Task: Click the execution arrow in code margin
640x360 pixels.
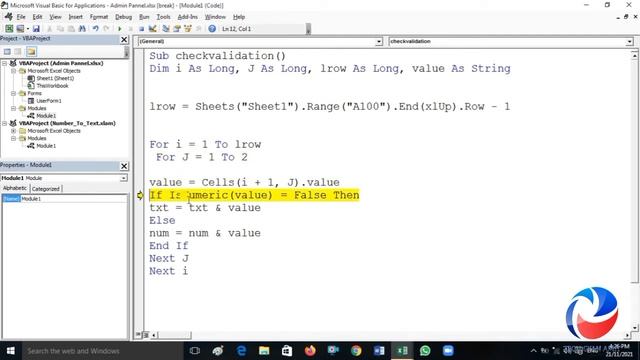Action: click(140, 195)
